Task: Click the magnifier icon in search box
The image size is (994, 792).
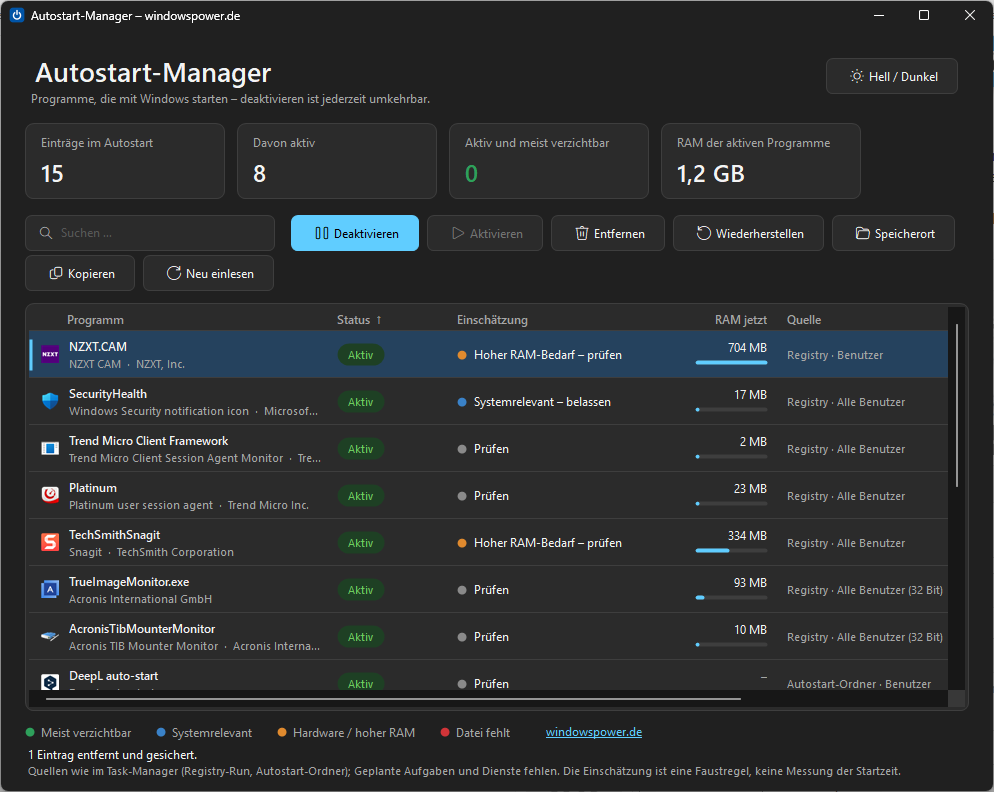Action: click(x=46, y=233)
